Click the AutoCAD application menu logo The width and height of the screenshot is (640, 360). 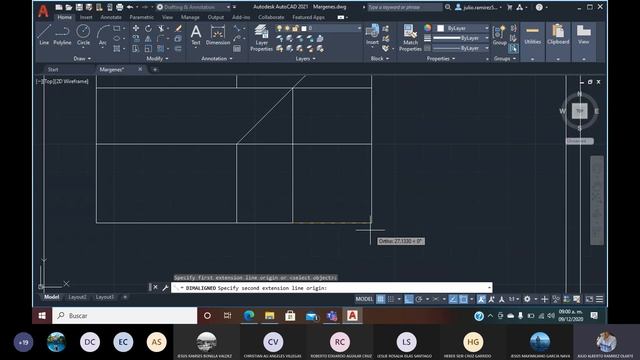(43, 11)
